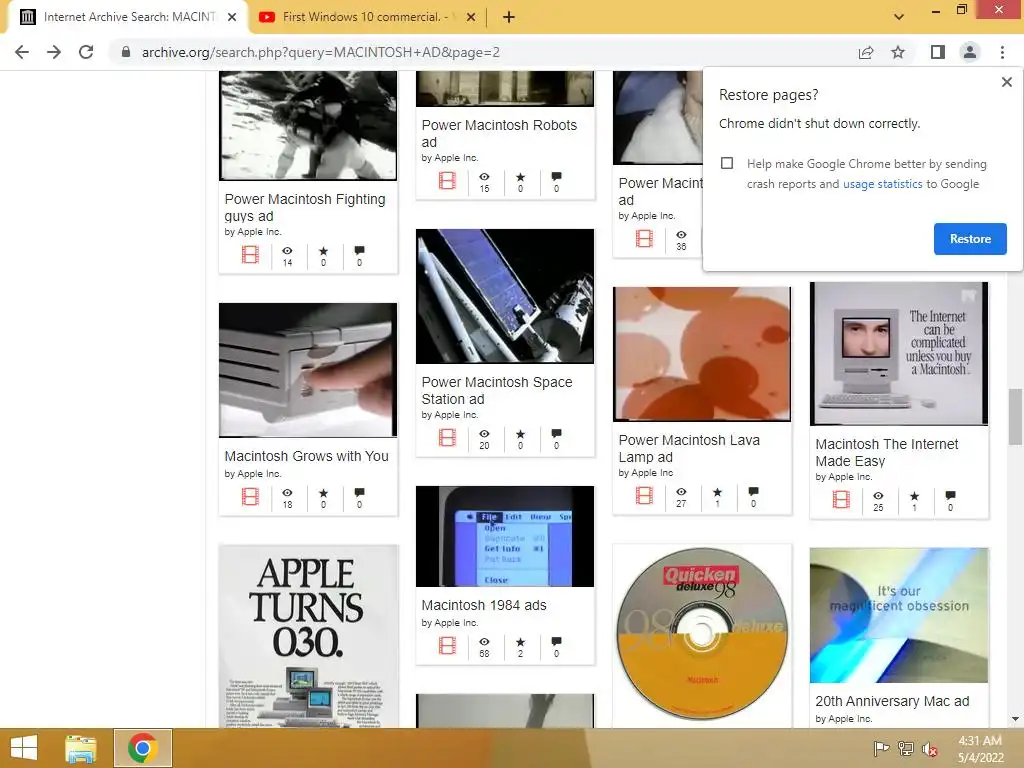The height and width of the screenshot is (768, 1024).
Task: Click the page vertical scrollbar thumb
Action: (x=1015, y=417)
